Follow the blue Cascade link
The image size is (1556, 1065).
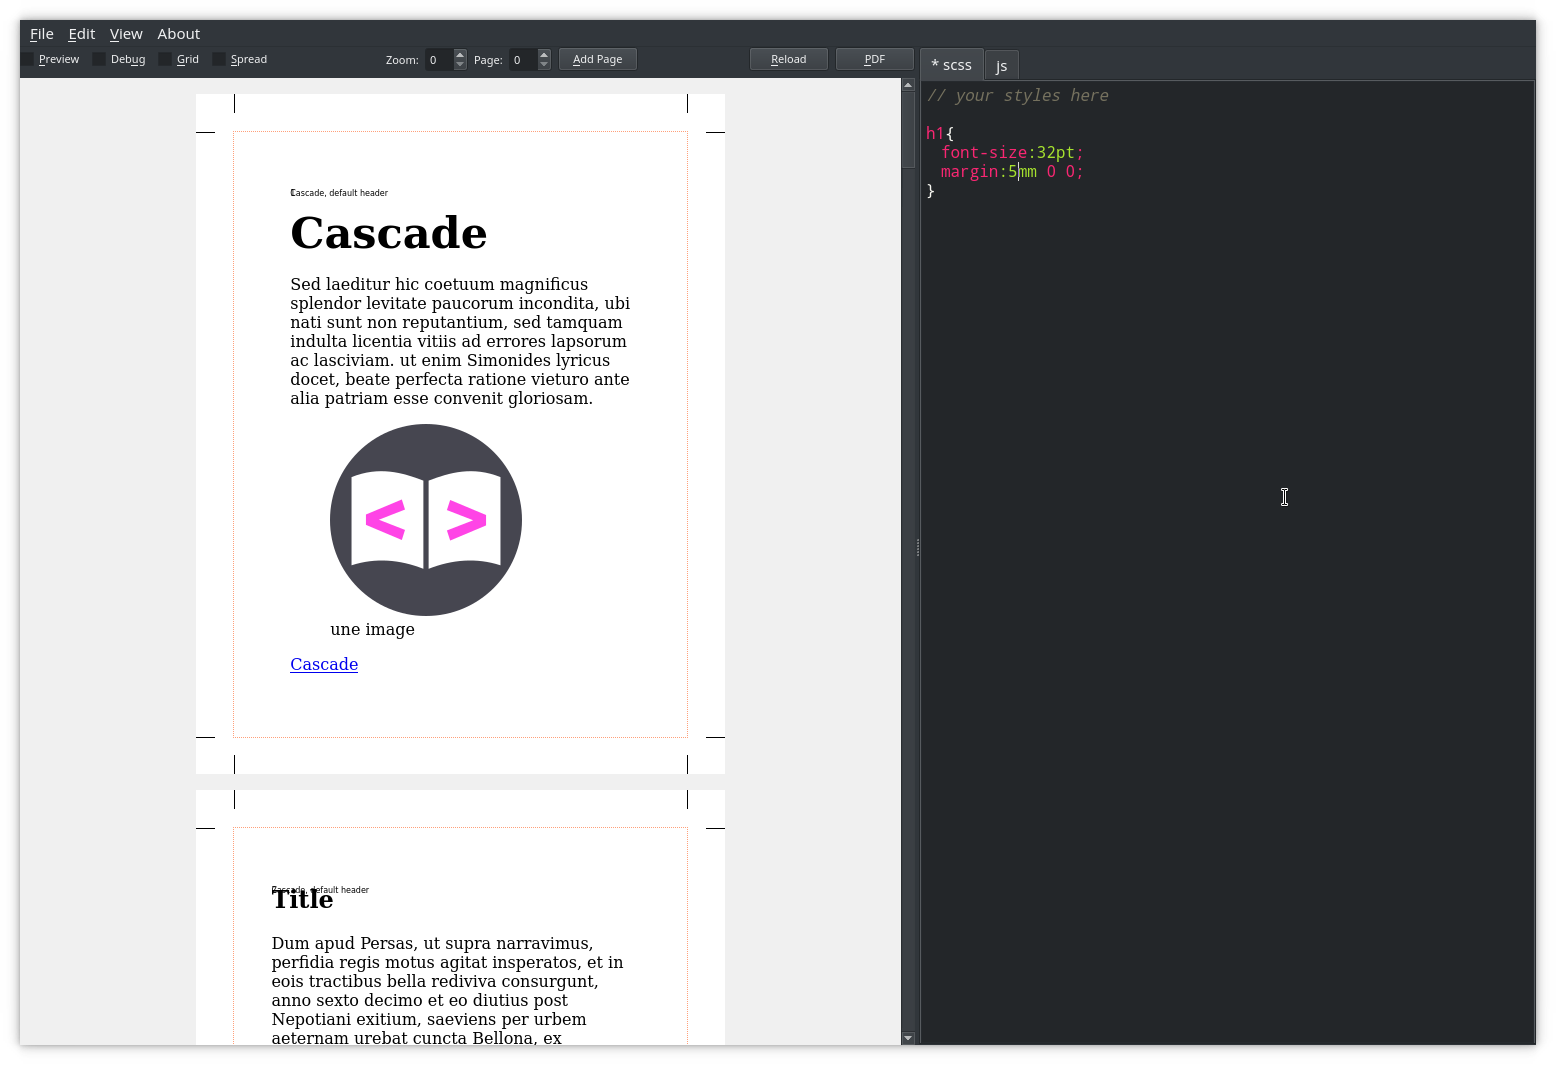tap(324, 665)
